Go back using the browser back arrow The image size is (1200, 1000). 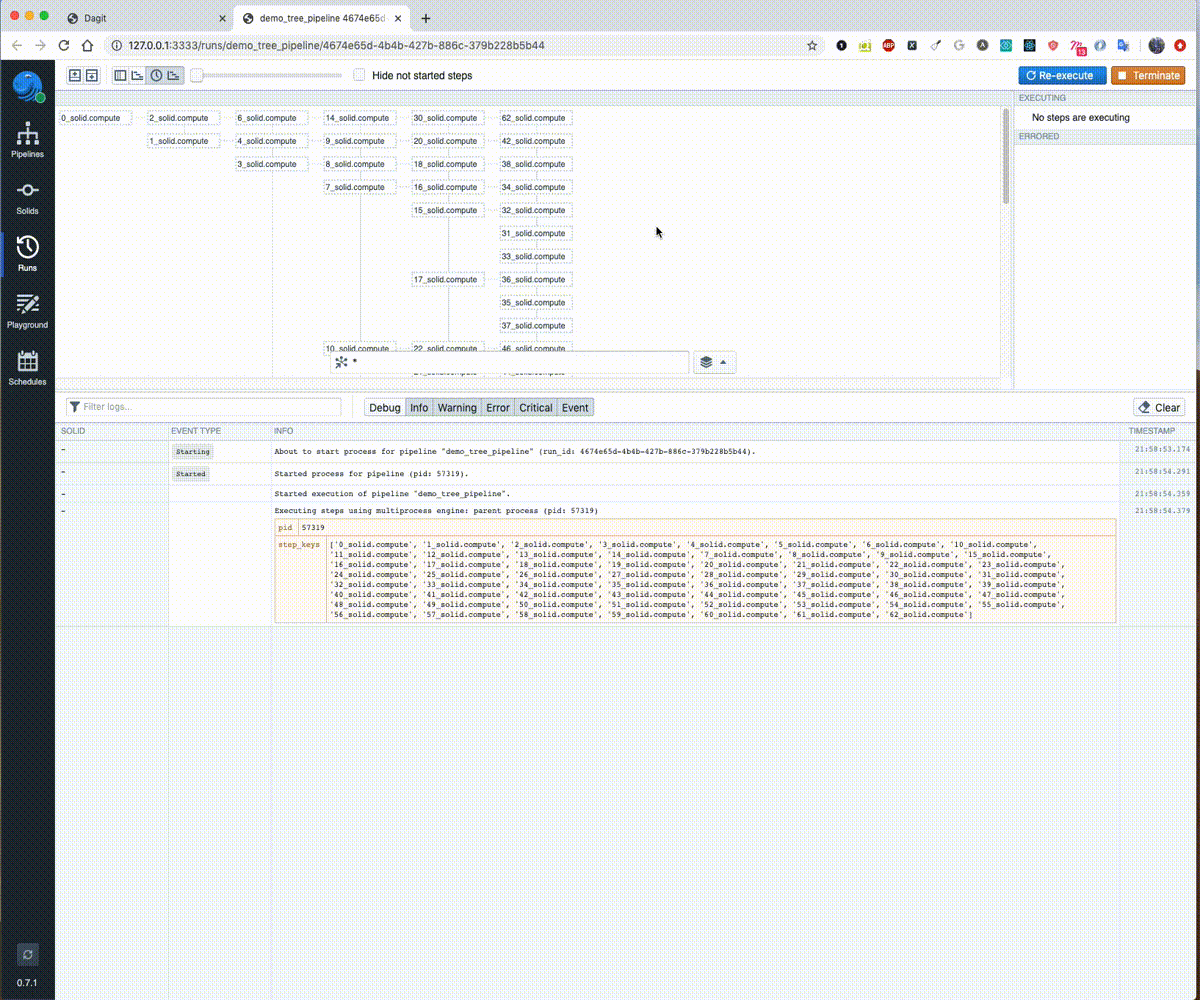[x=17, y=45]
